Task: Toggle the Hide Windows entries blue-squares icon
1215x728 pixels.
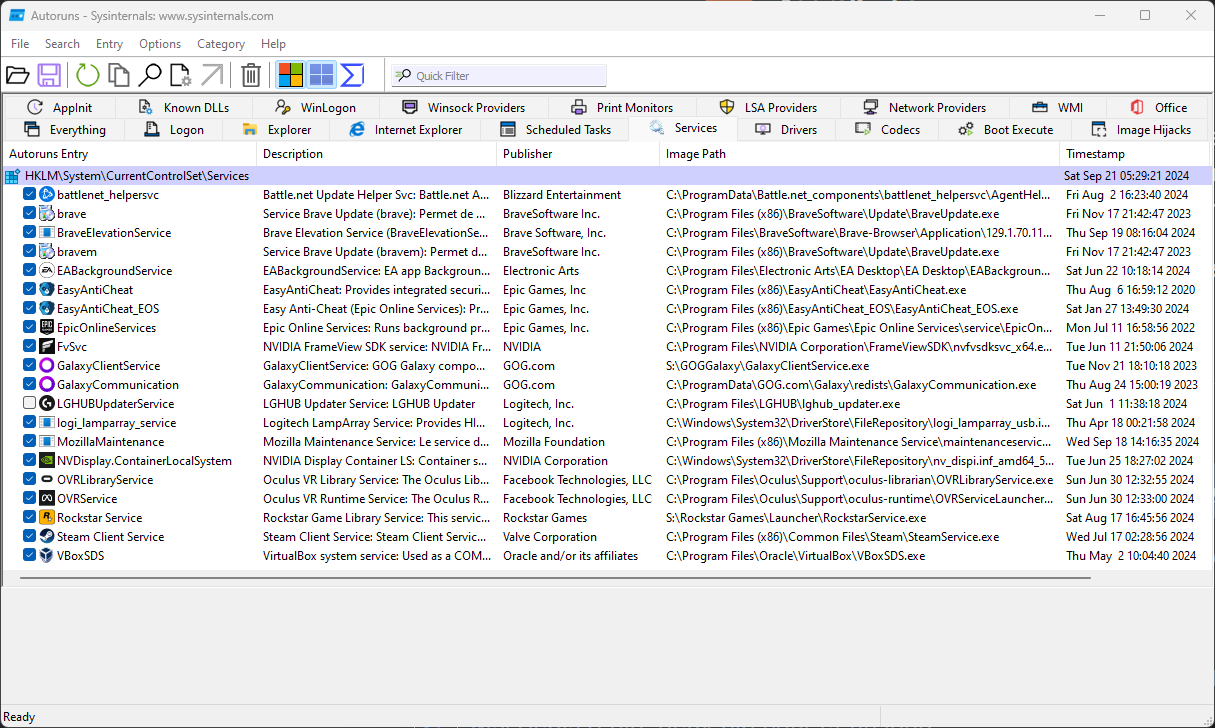Action: pos(321,75)
